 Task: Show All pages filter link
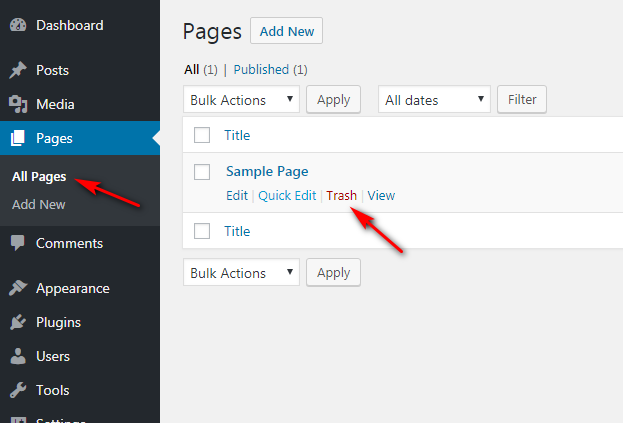tap(192, 70)
